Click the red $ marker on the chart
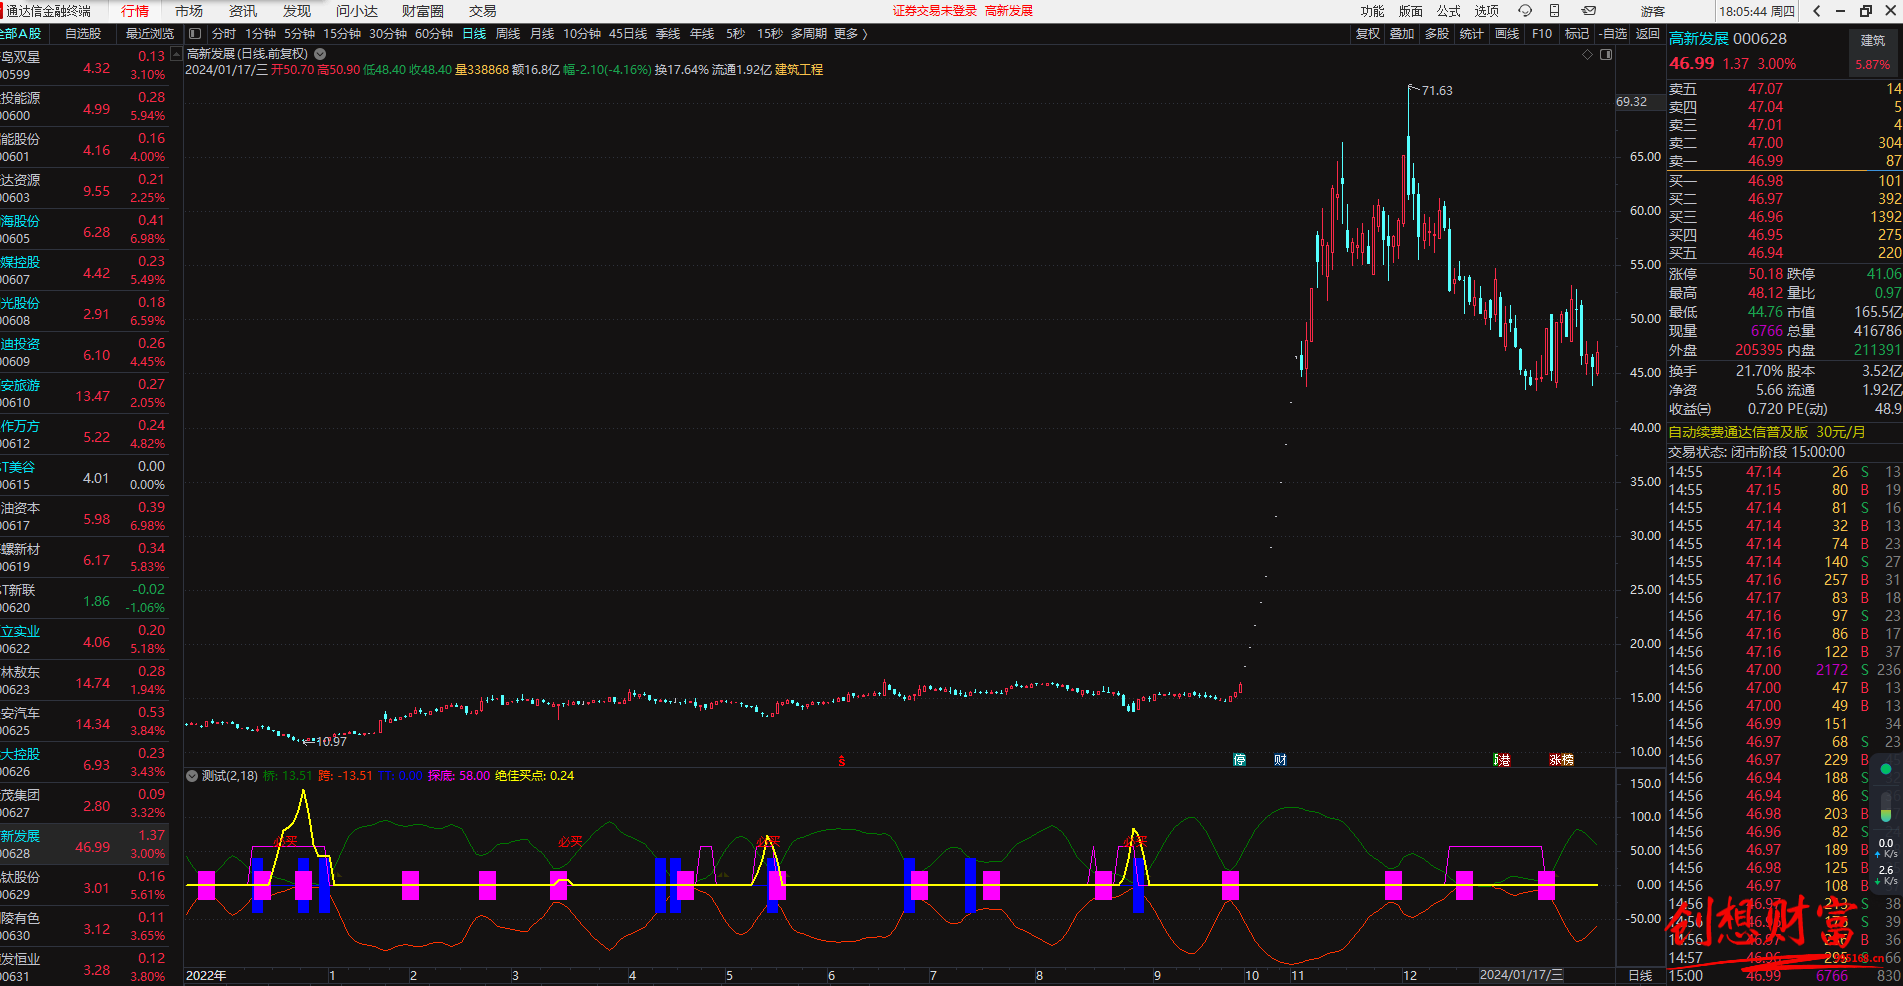This screenshot has height=986, width=1903. click(x=842, y=761)
